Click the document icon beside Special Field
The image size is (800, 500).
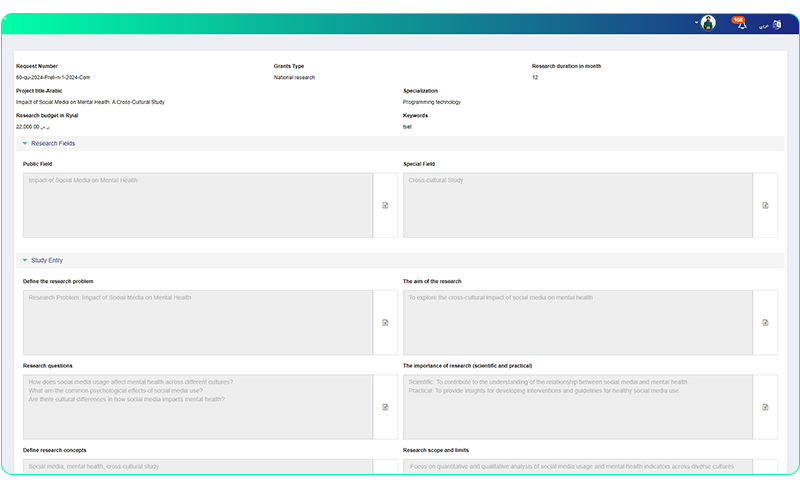(765, 205)
